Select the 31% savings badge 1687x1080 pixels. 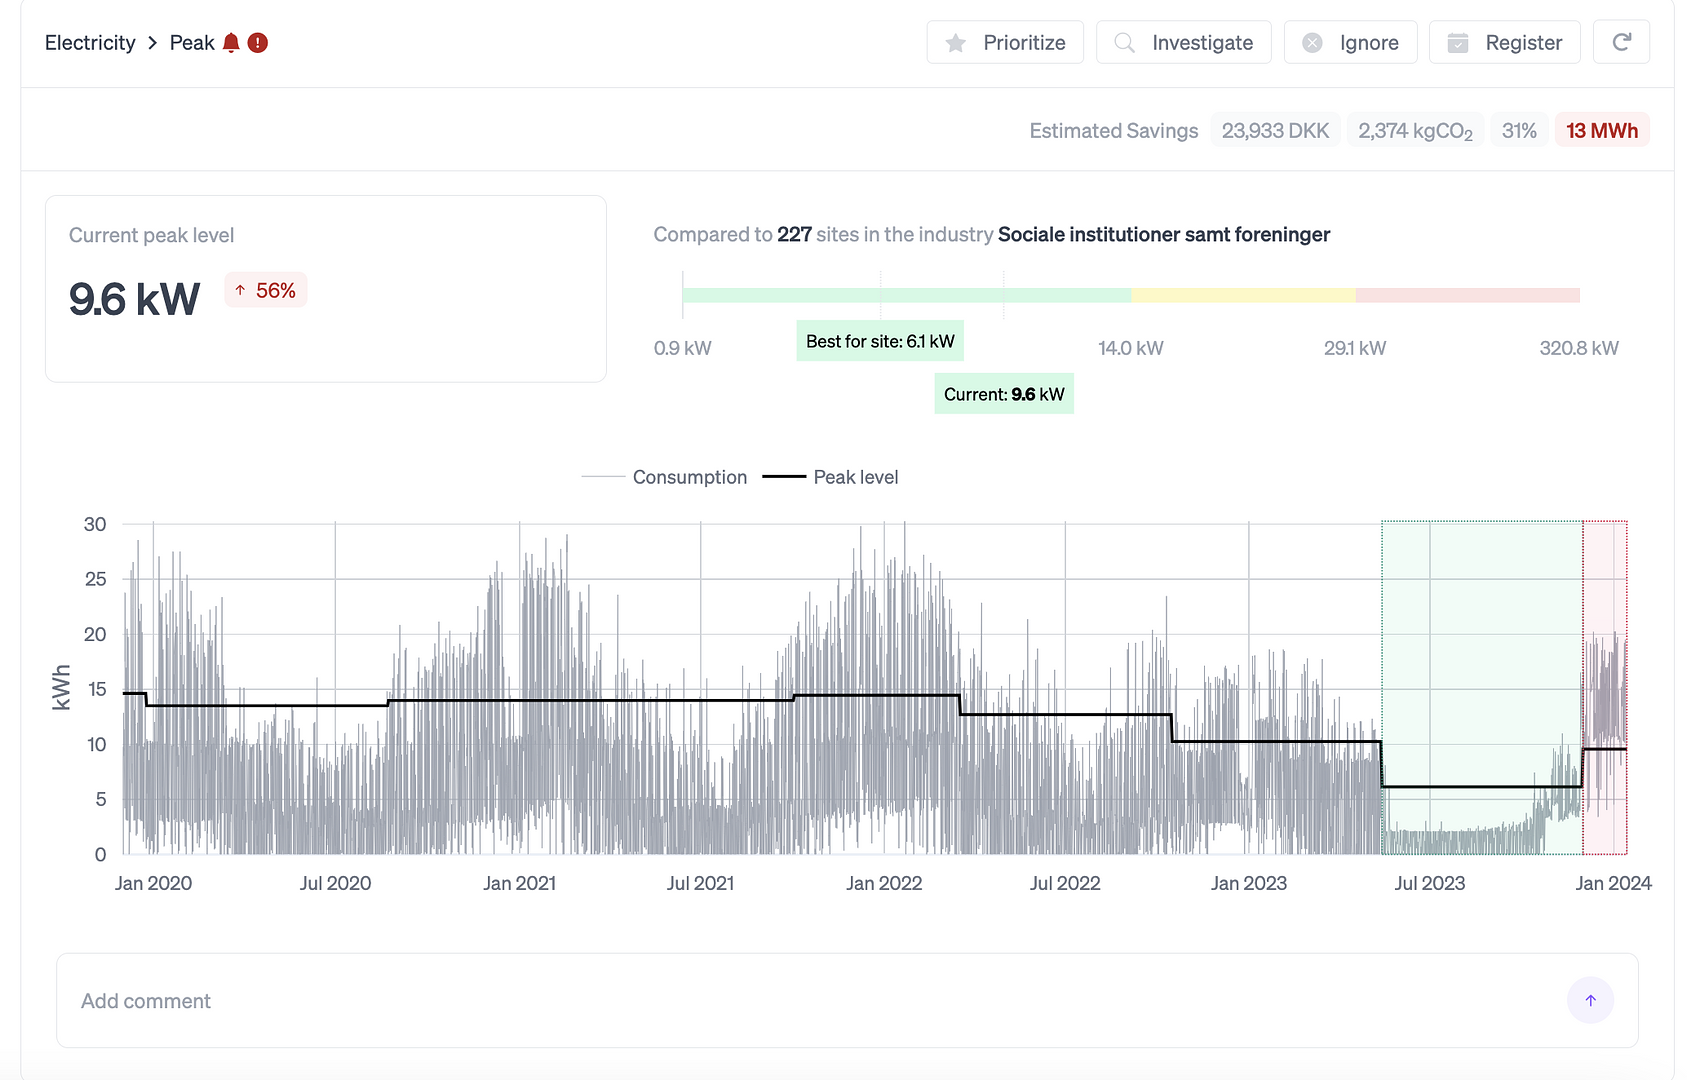coord(1519,131)
